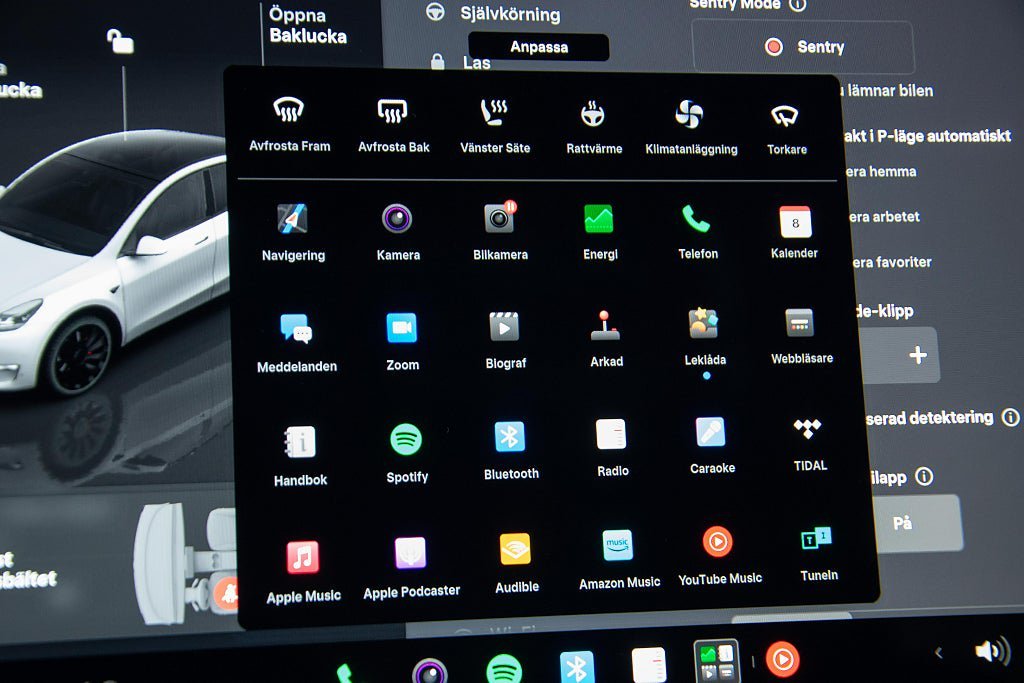Tap the plus button under the clip setting

[x=918, y=355]
